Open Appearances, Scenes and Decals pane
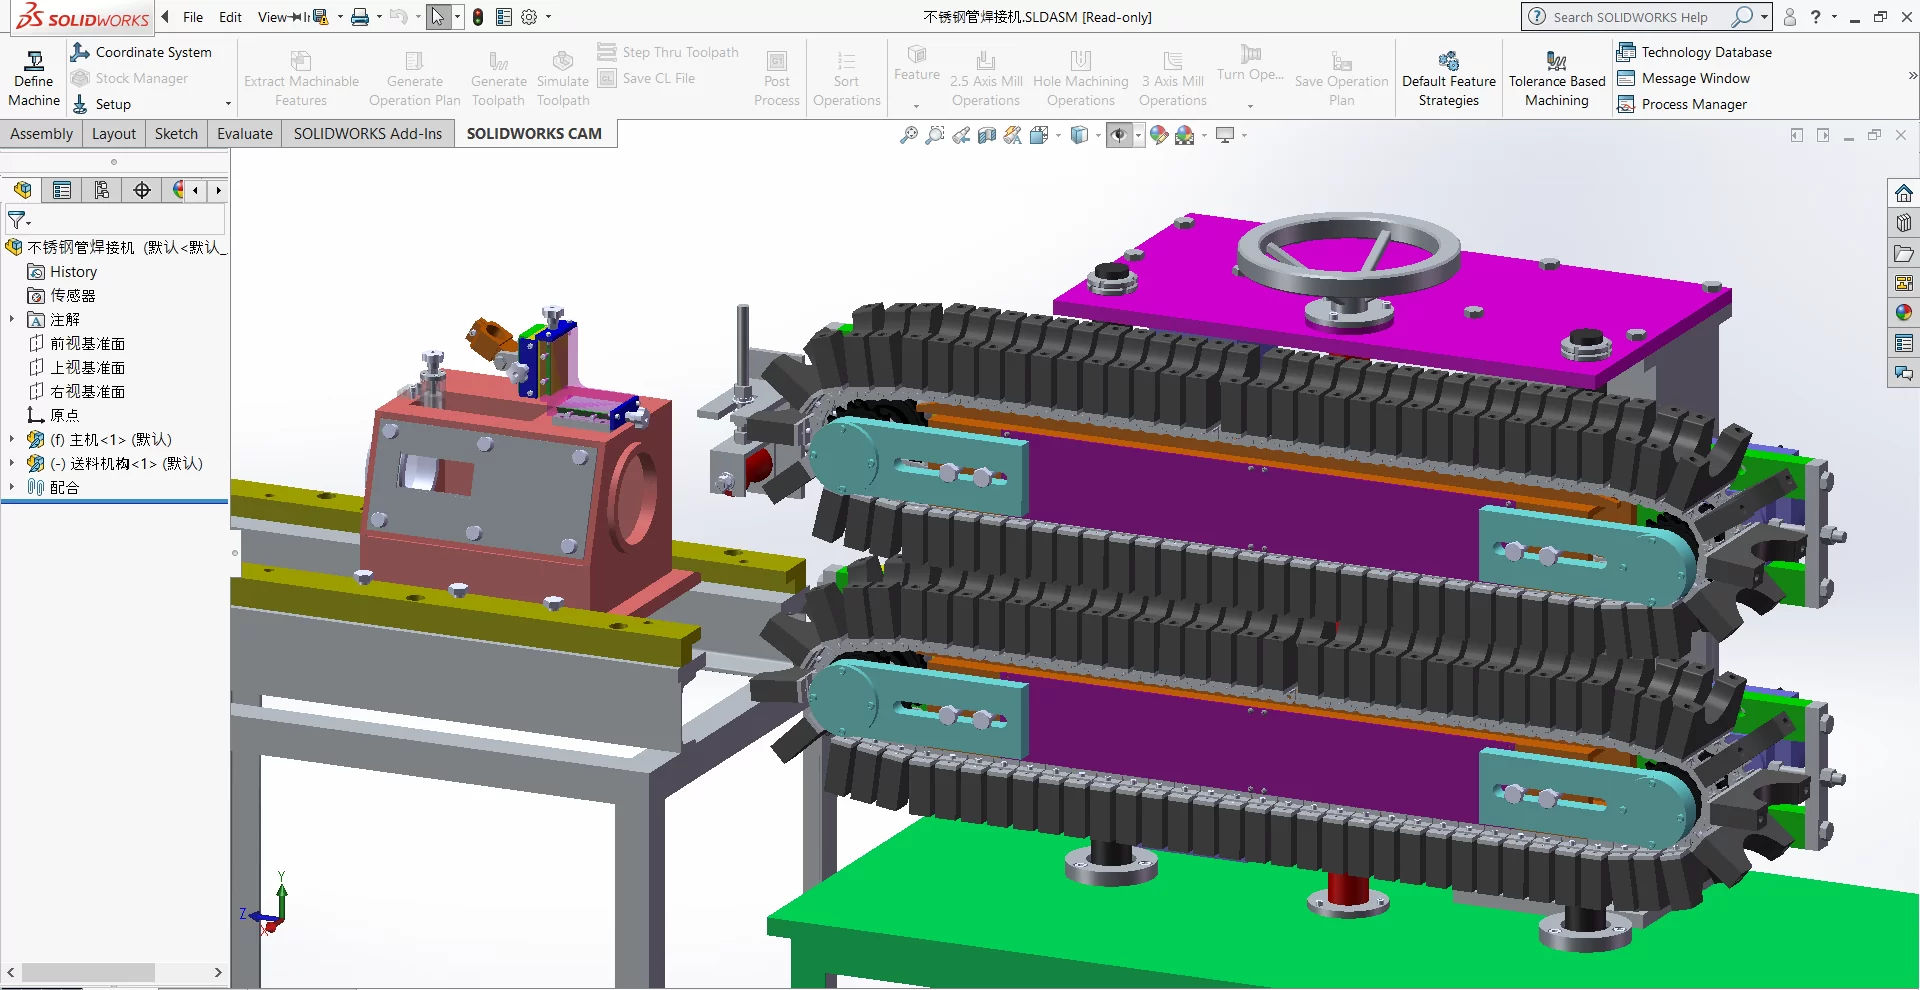 pyautogui.click(x=1904, y=313)
